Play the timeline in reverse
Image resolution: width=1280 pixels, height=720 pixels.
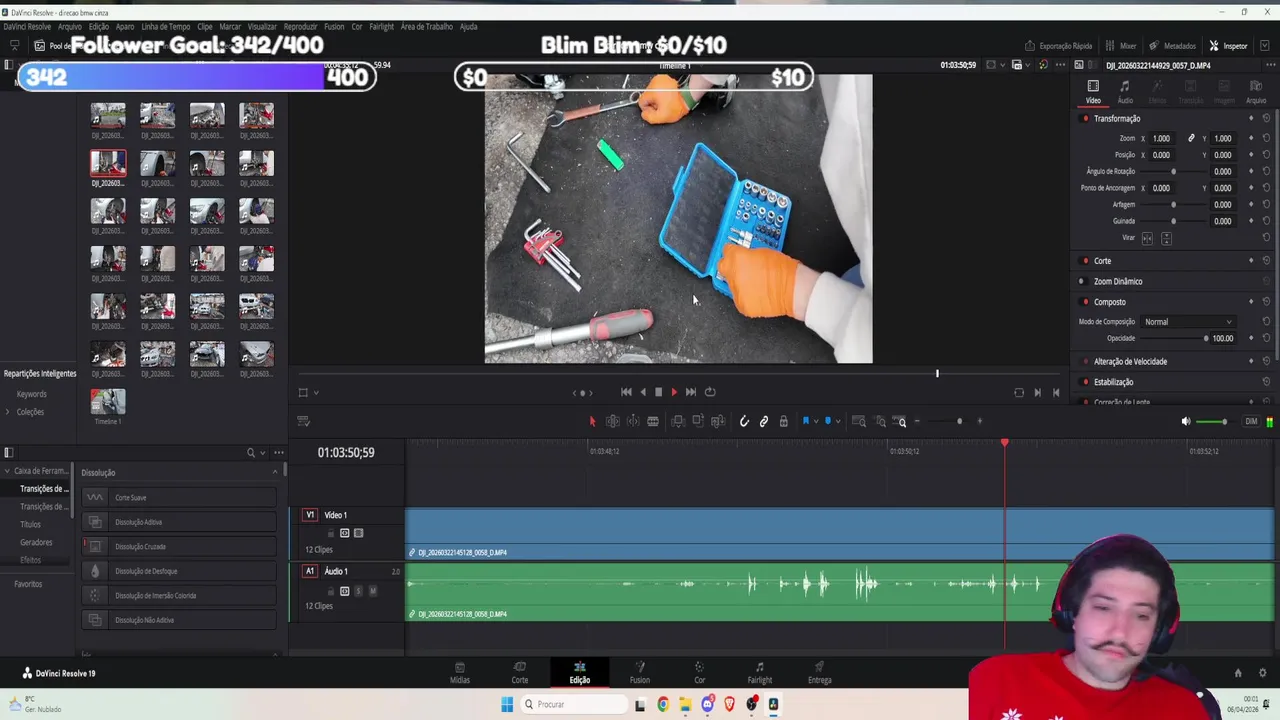(642, 392)
